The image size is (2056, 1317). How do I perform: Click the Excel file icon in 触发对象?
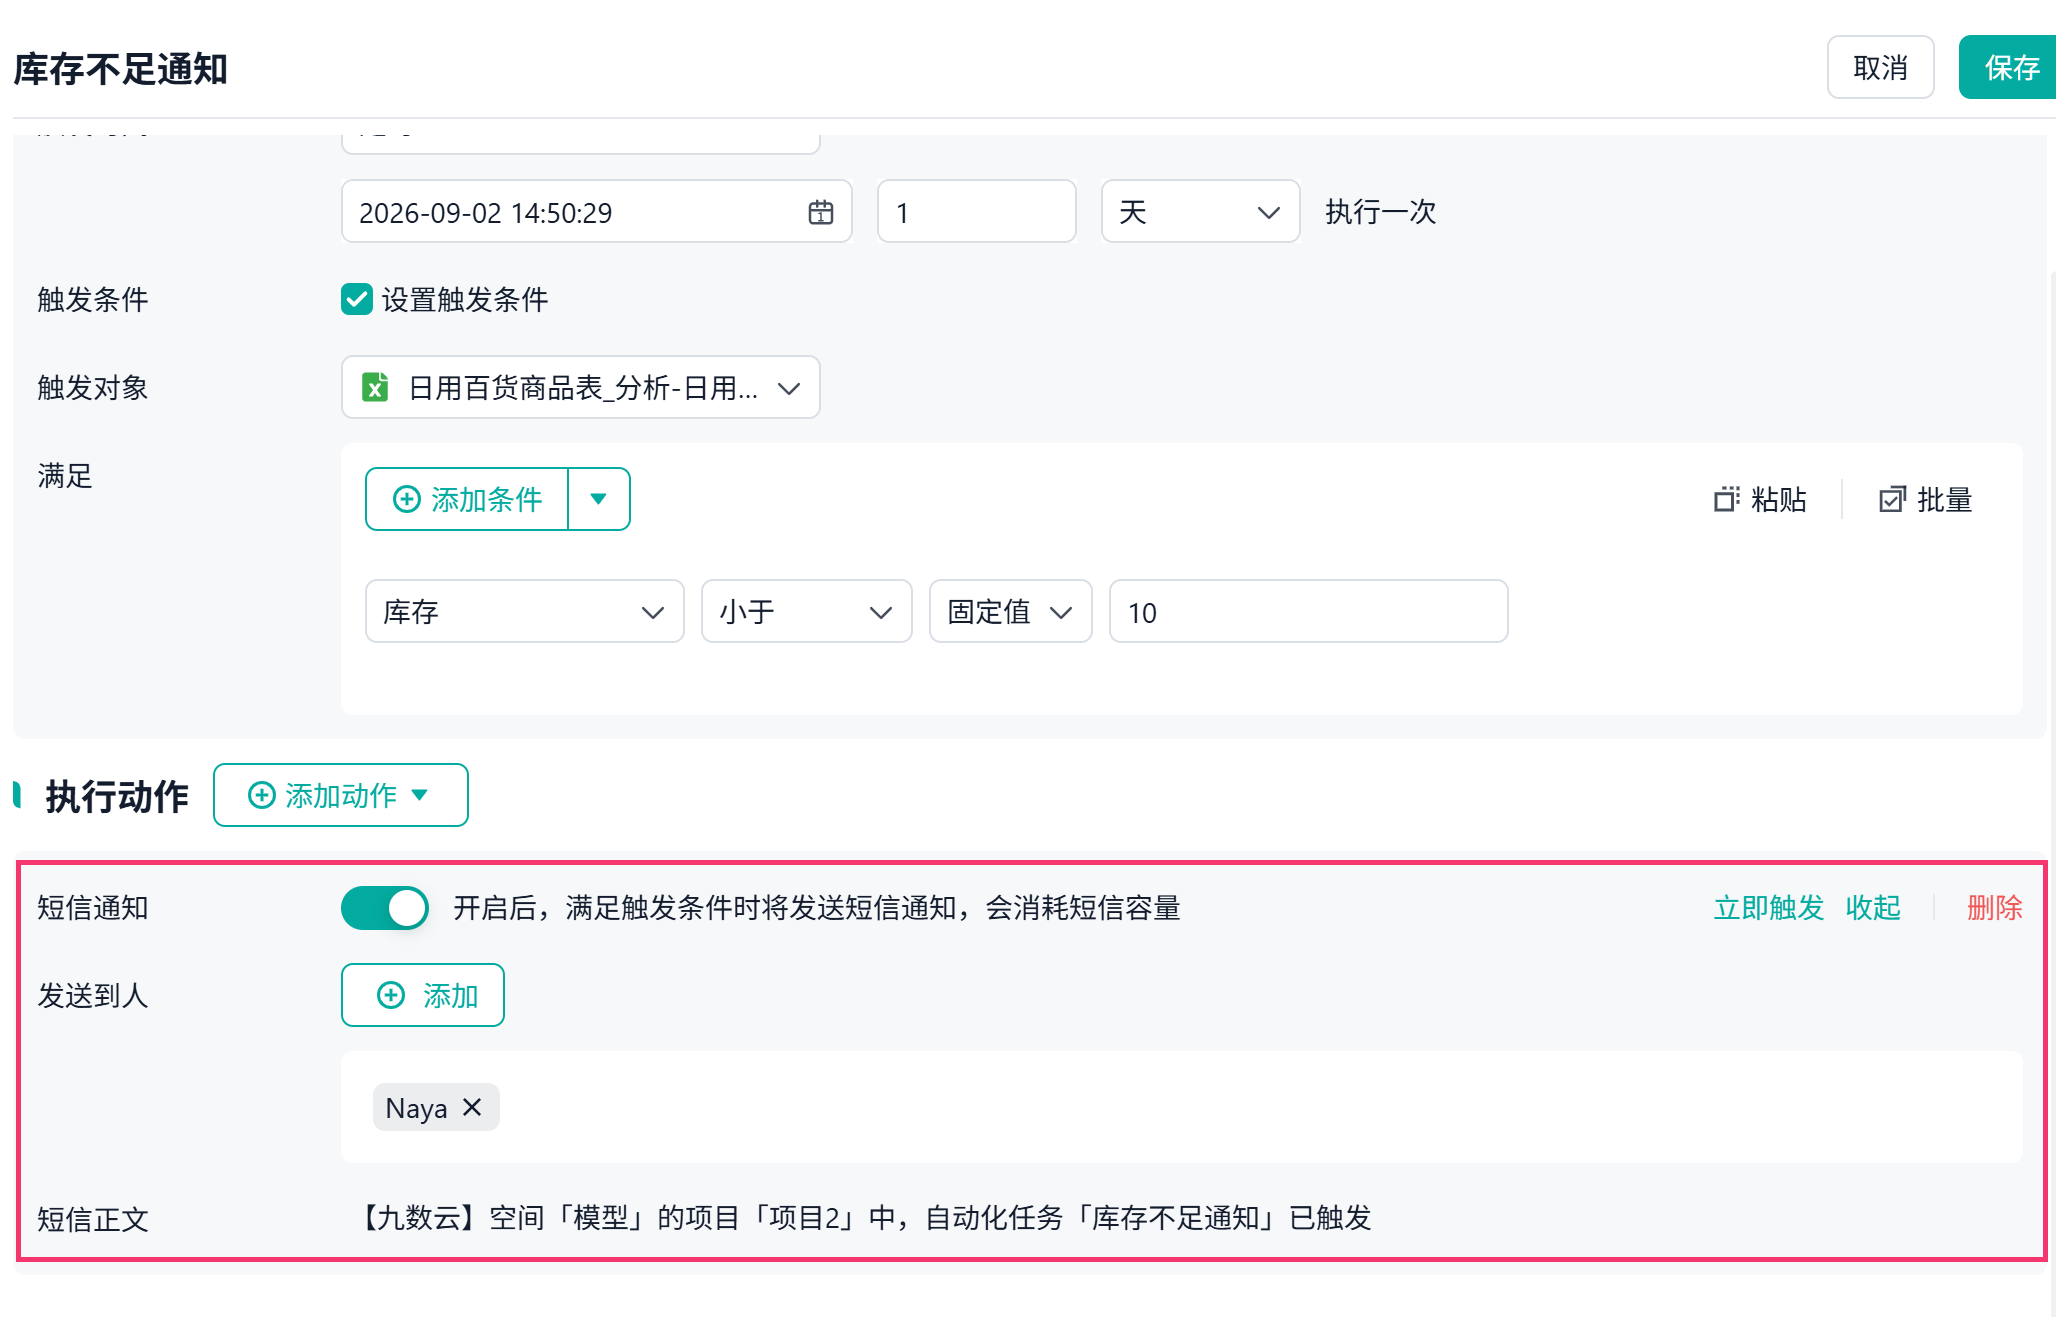tap(375, 387)
